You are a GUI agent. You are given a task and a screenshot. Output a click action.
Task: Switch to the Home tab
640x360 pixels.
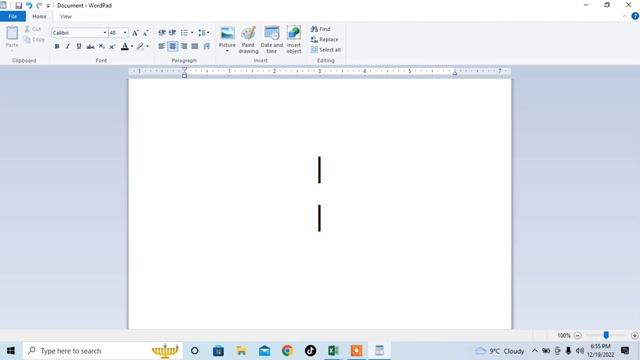pyautogui.click(x=39, y=16)
